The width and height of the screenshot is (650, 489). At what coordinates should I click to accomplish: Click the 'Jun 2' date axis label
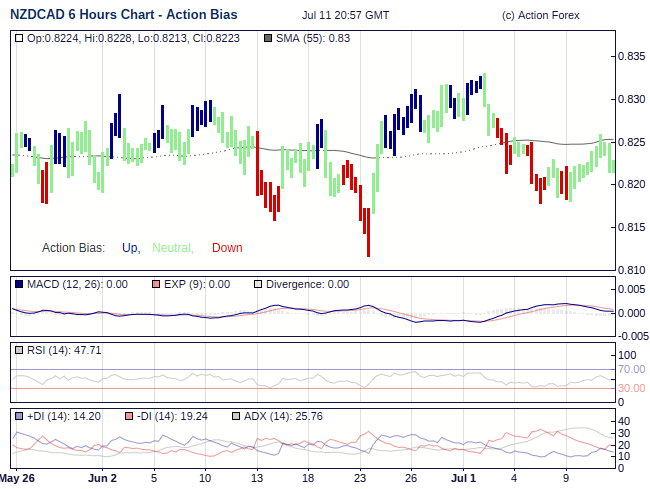tap(102, 478)
